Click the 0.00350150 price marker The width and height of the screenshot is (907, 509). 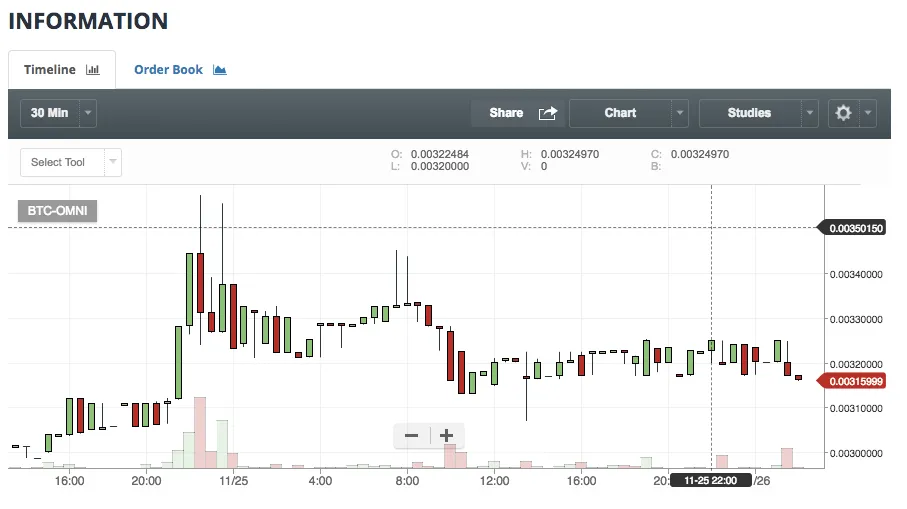coord(851,228)
